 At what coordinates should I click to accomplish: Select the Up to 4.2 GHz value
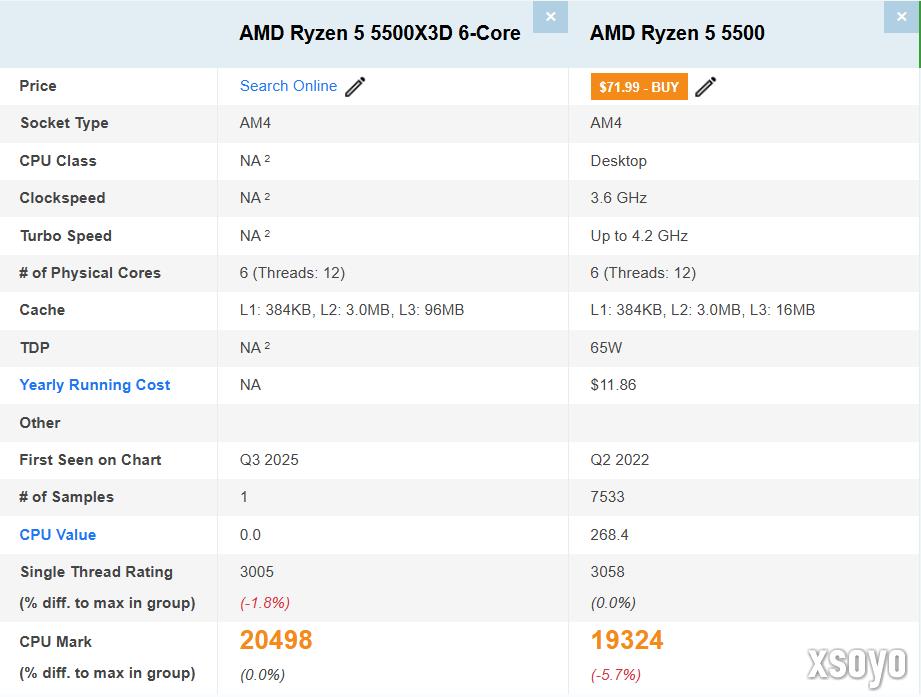click(639, 235)
